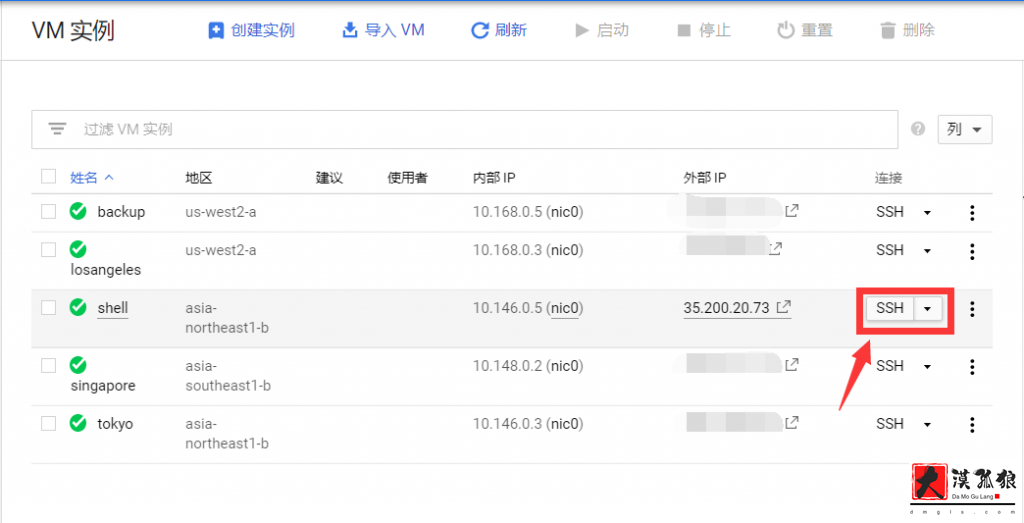Open the singapore instance name

[103, 385]
